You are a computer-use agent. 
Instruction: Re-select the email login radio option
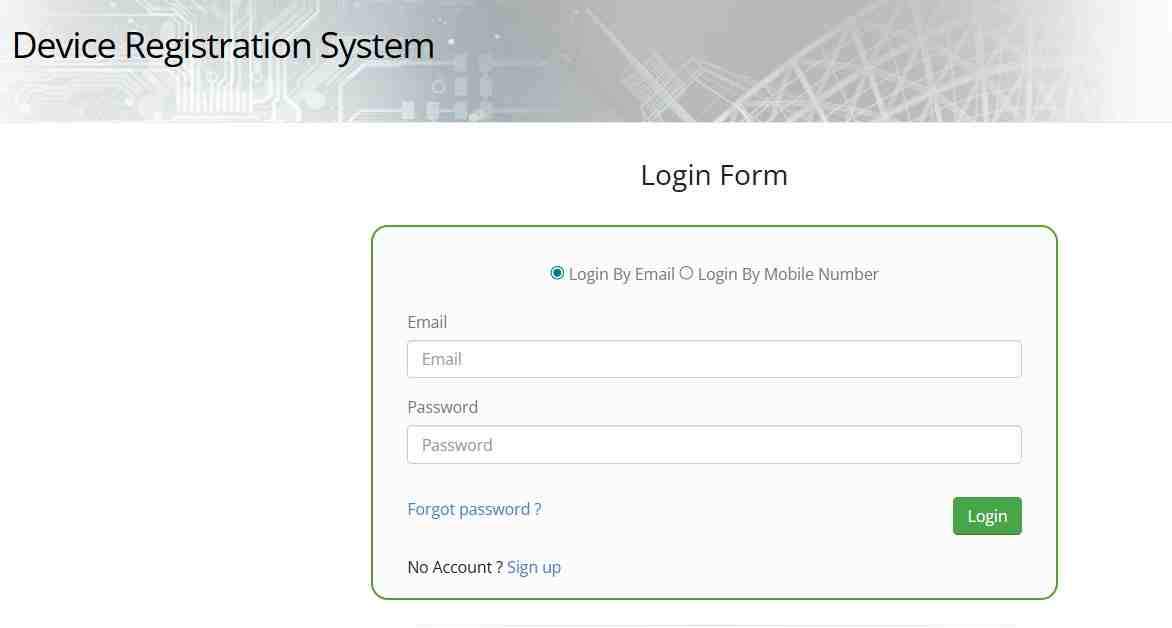557,272
